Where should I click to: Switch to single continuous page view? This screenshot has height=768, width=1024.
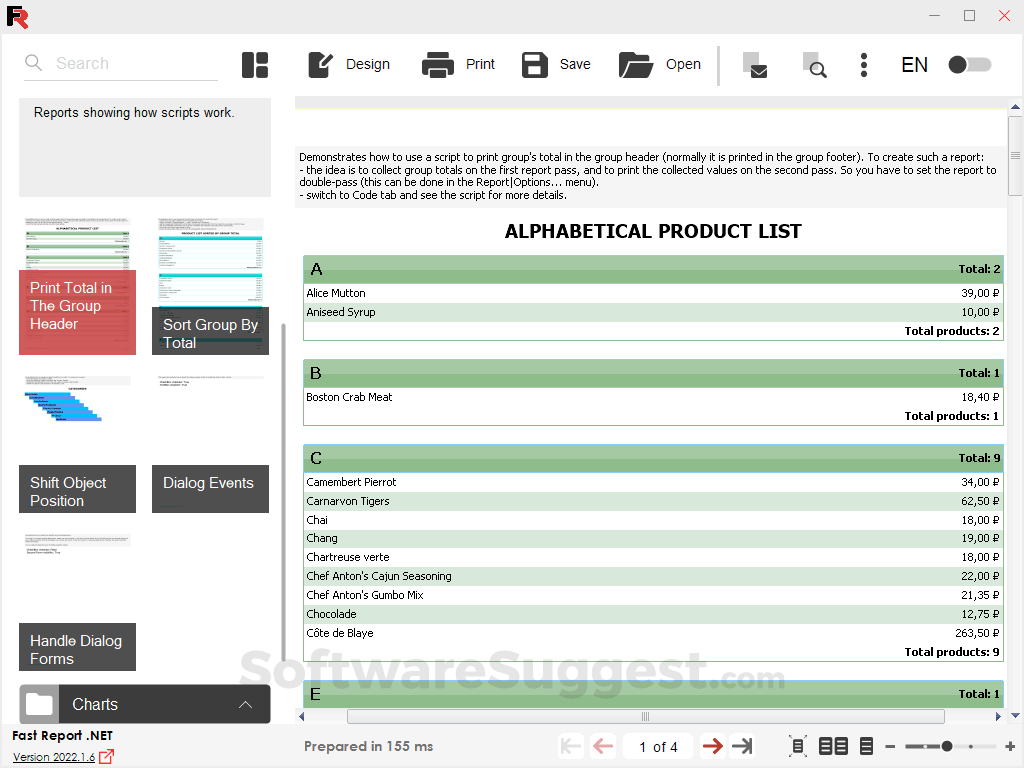866,746
